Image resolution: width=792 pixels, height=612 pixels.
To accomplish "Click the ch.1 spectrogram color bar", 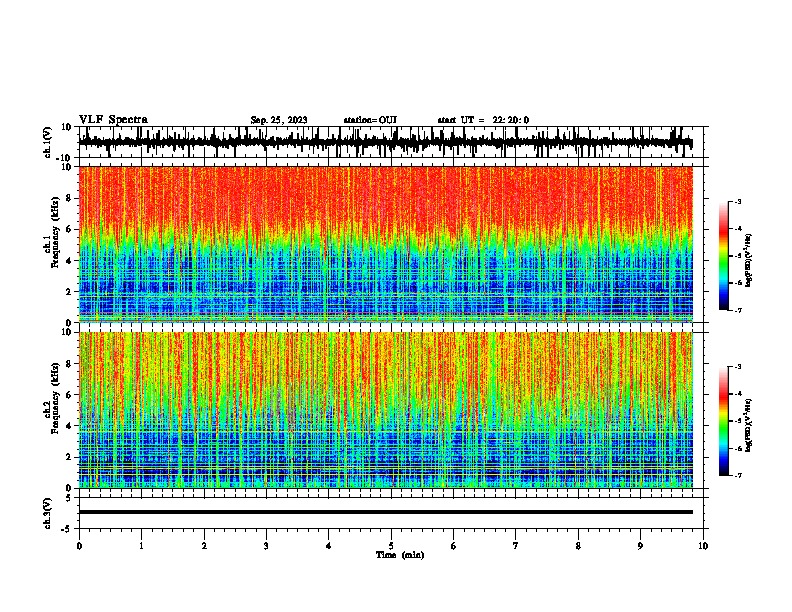I will coord(723,256).
